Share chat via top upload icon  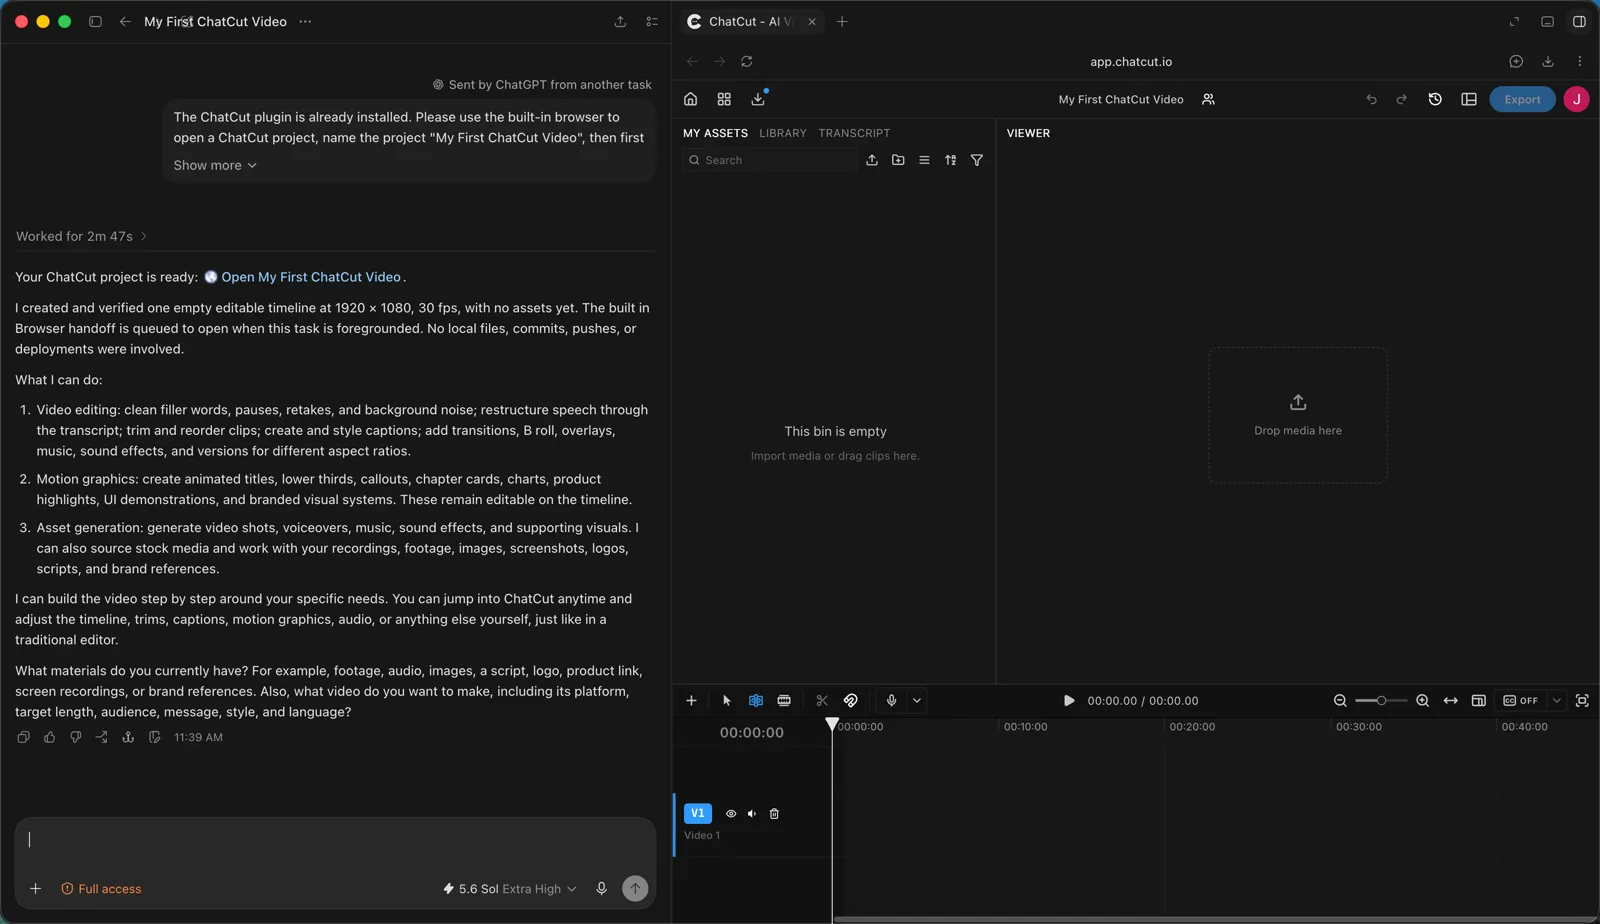[620, 21]
